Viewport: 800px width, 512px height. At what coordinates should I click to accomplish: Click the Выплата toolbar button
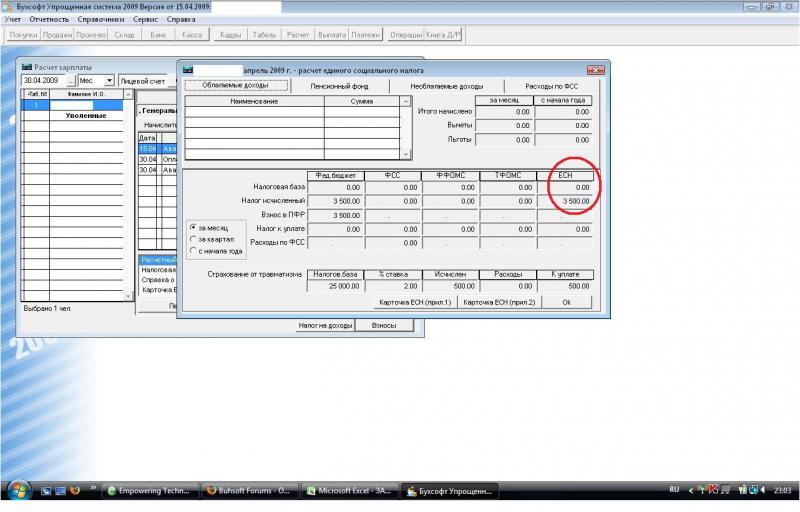coord(331,35)
